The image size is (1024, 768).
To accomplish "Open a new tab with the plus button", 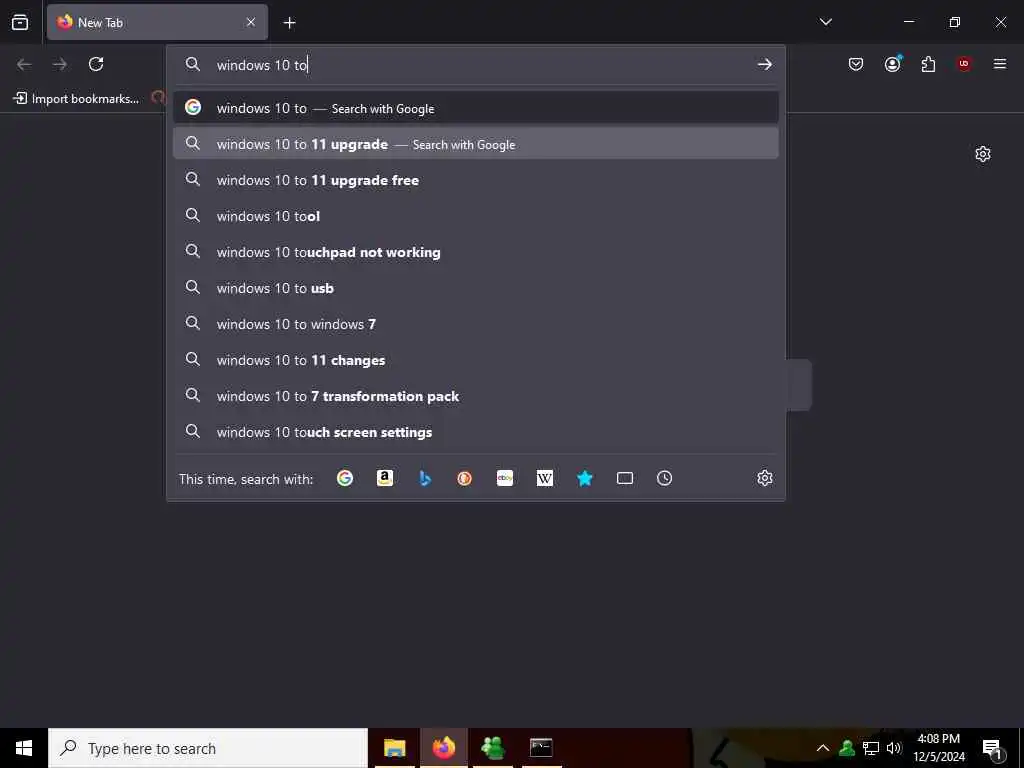I will tap(289, 23).
